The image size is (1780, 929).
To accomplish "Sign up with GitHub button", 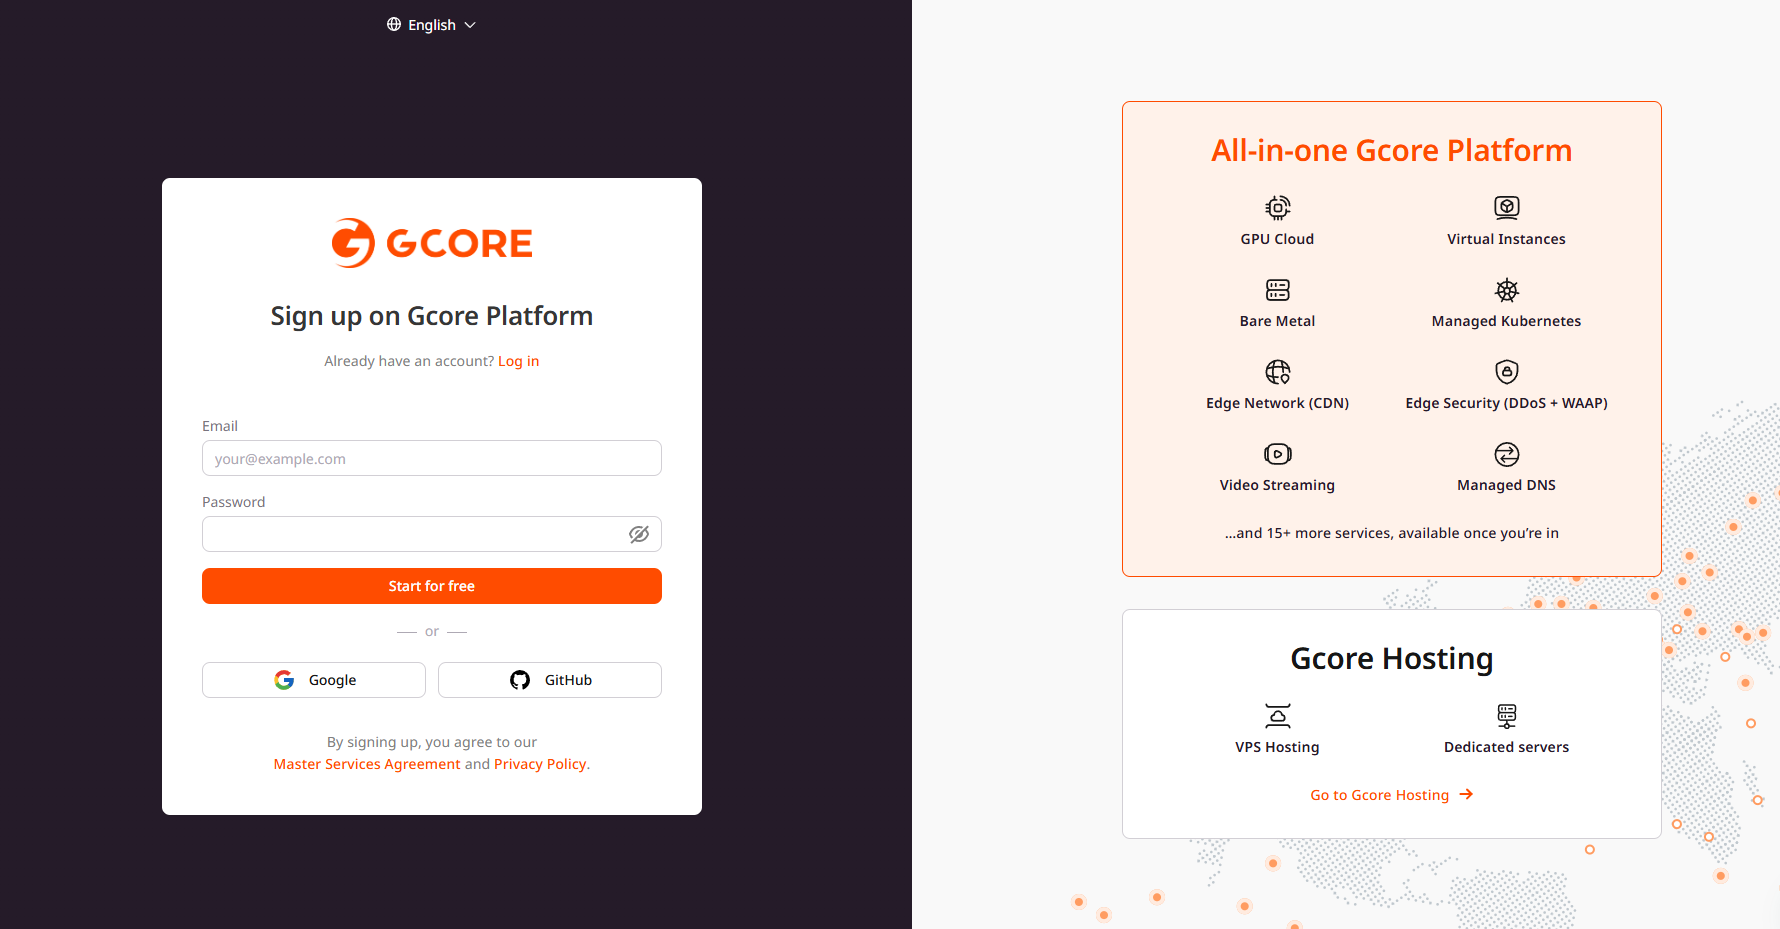I will [x=550, y=680].
